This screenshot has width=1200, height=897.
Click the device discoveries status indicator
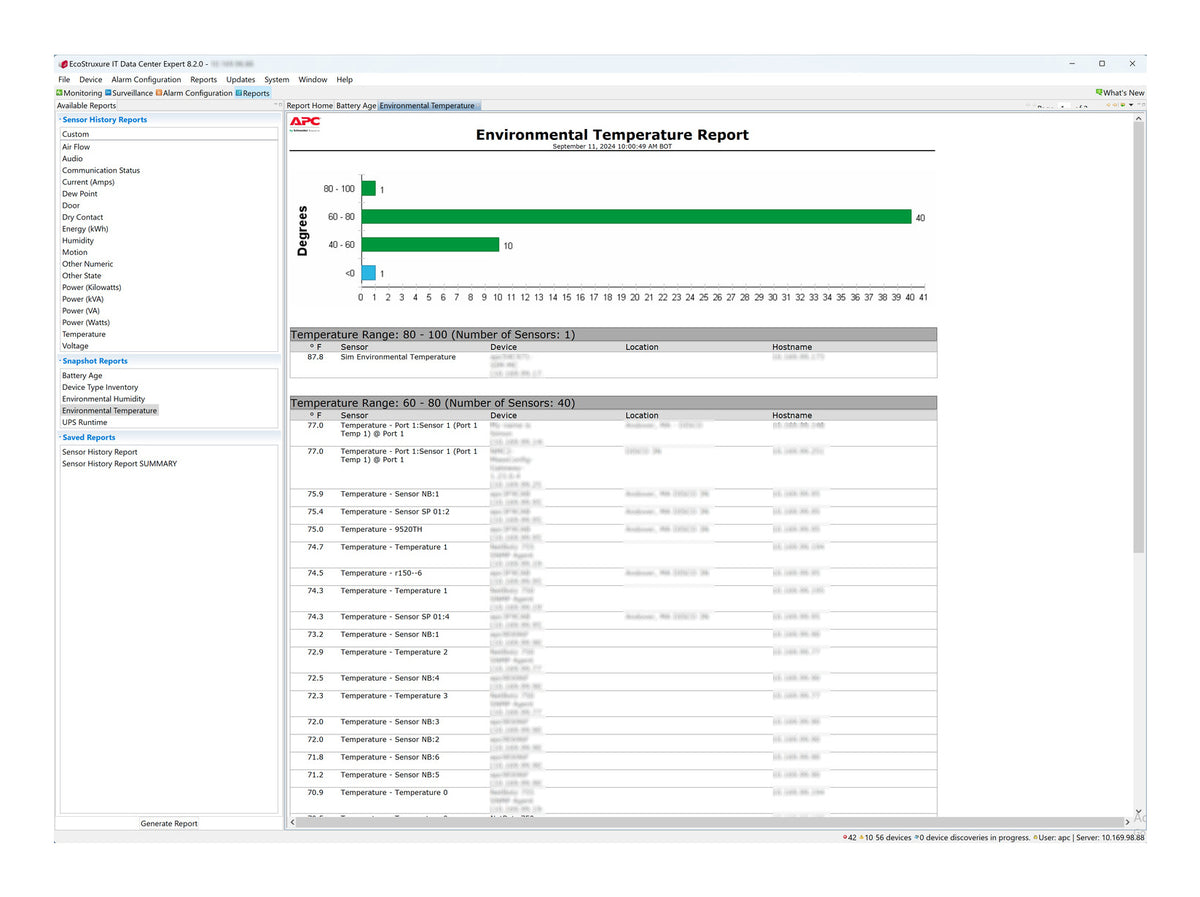[x=974, y=838]
